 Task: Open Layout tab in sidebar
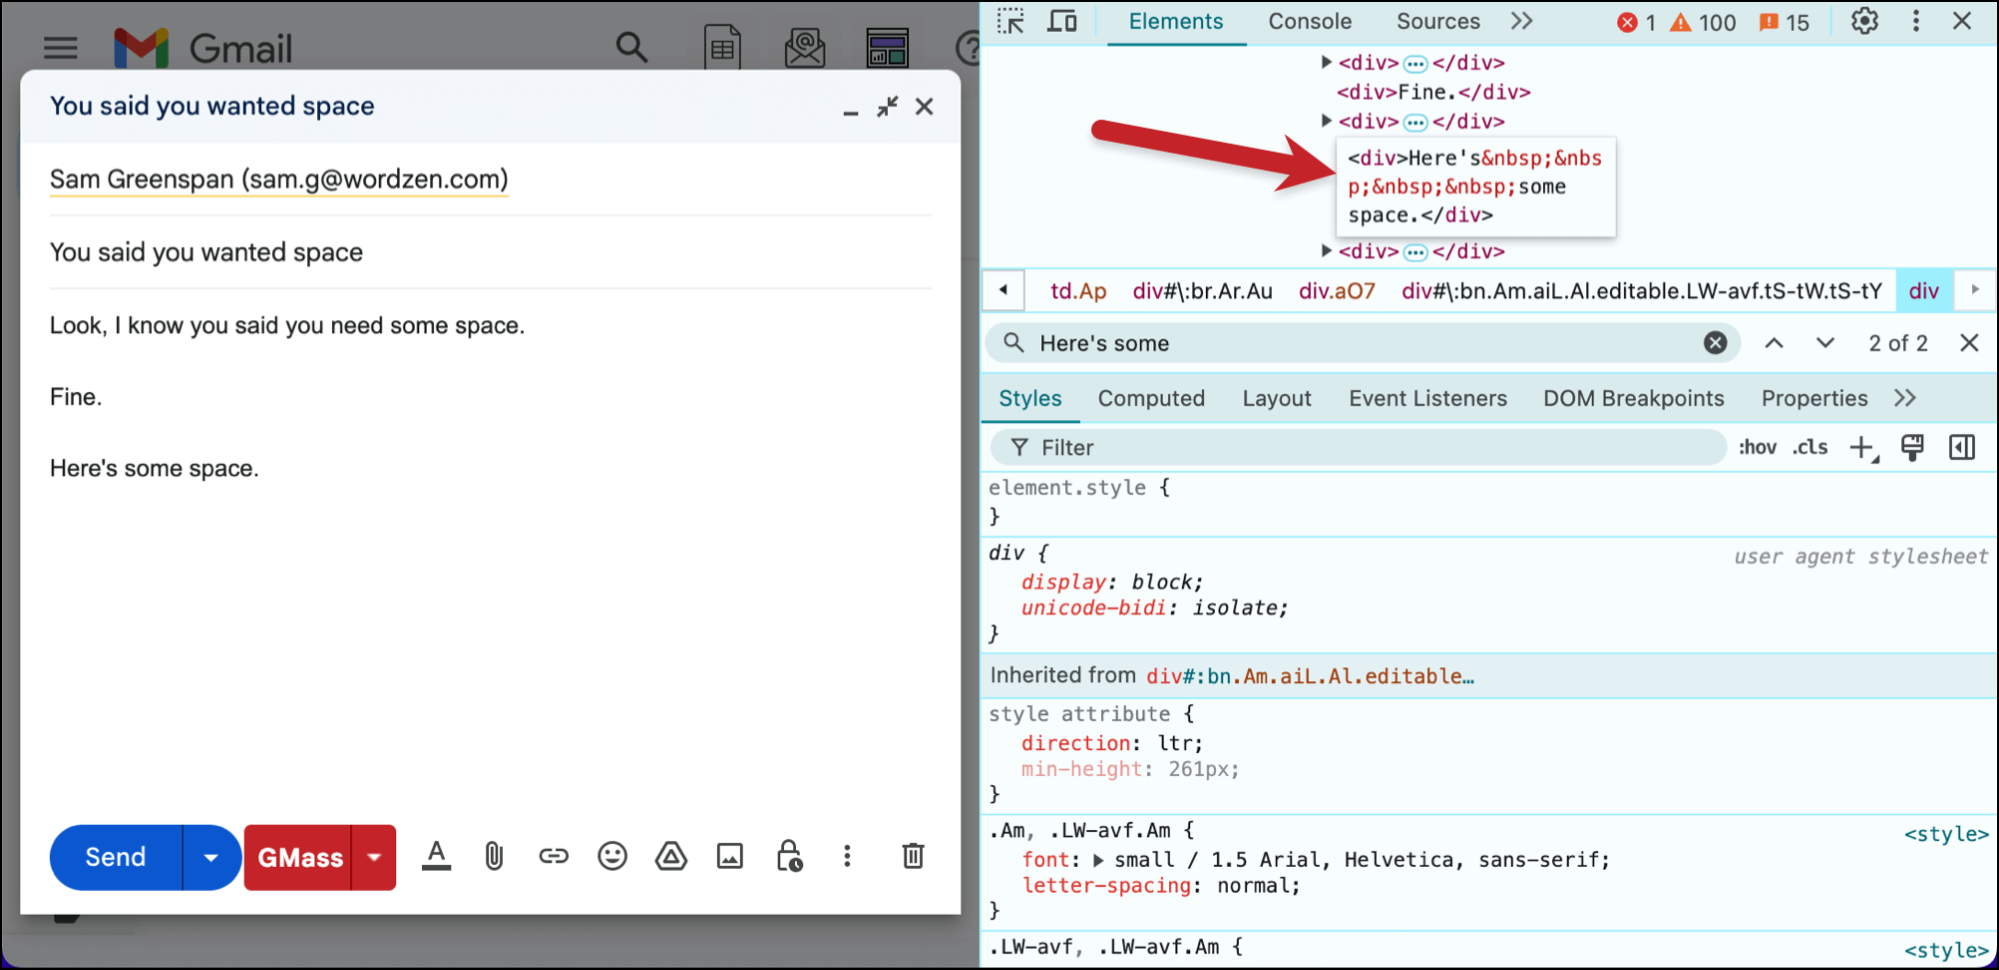coord(1276,398)
